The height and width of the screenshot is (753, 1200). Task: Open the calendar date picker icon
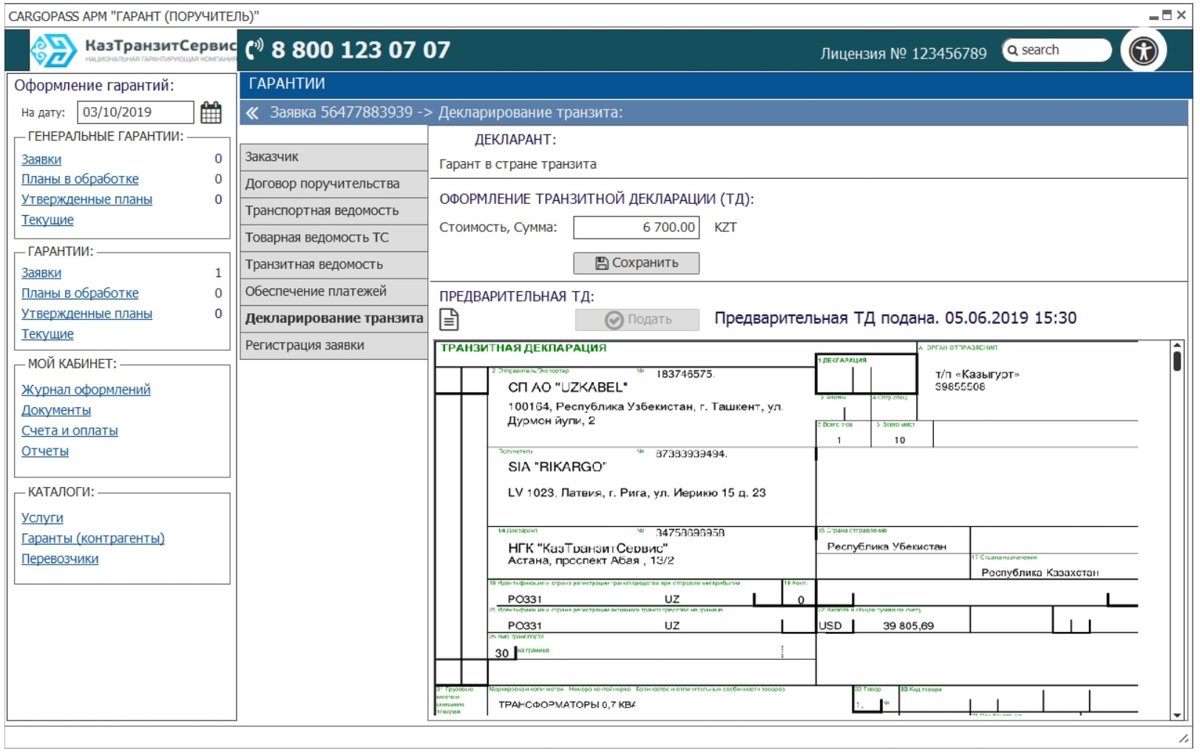(x=210, y=113)
